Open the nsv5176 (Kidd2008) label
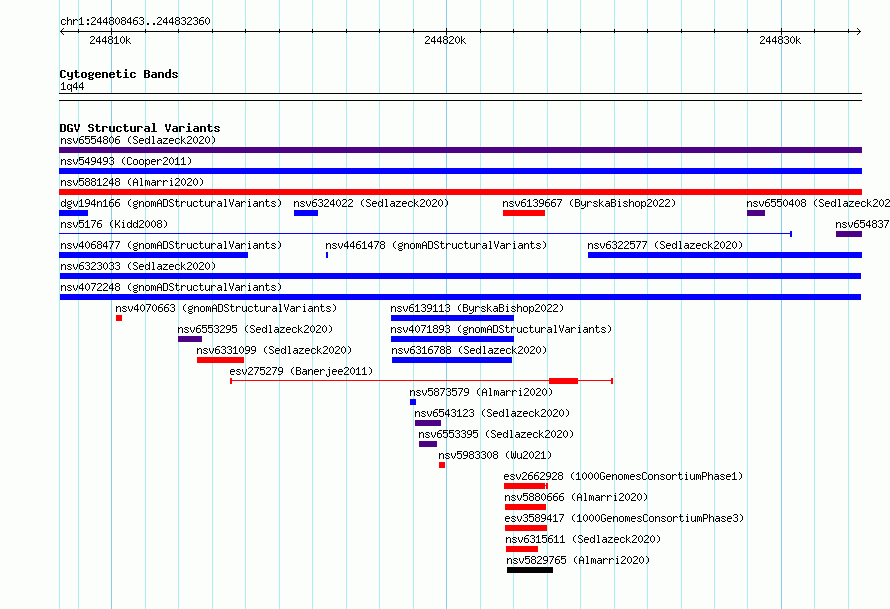Screen dimensions: 890x609 114,224
